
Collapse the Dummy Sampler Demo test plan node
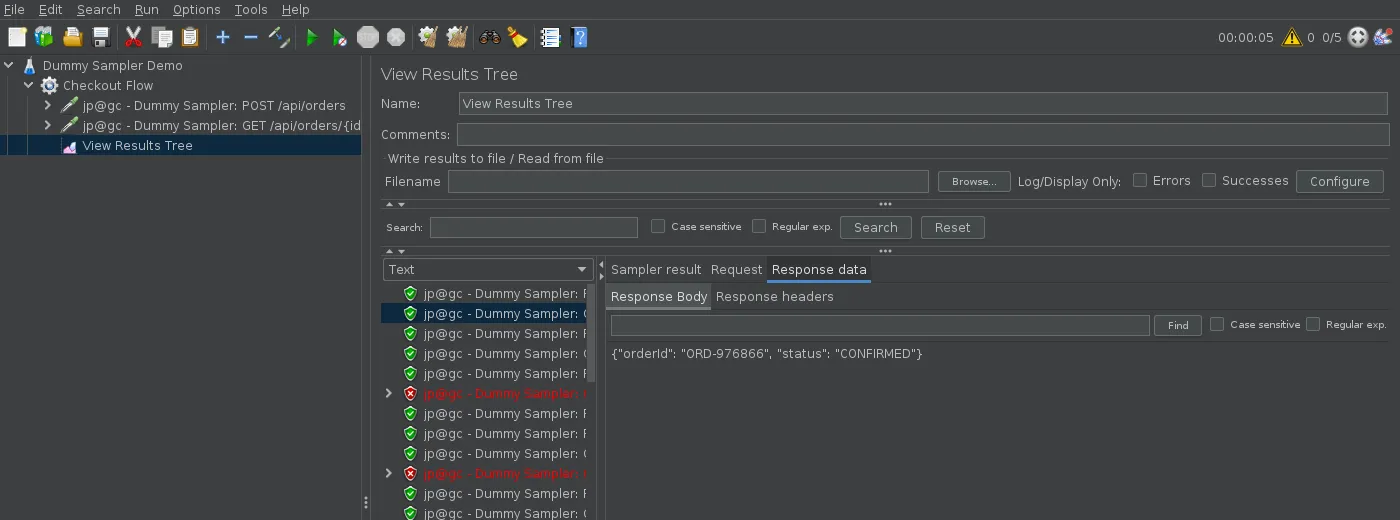[x=9, y=65]
